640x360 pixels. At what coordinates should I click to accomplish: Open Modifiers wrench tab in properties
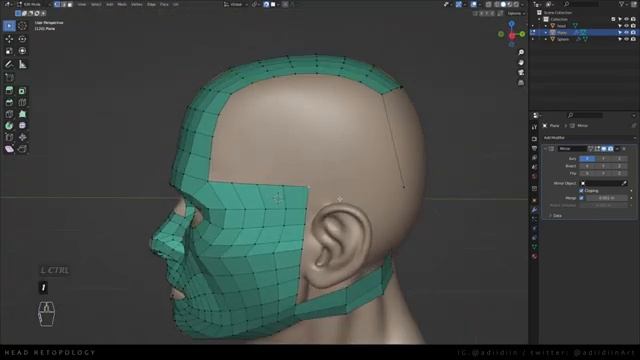pos(534,210)
